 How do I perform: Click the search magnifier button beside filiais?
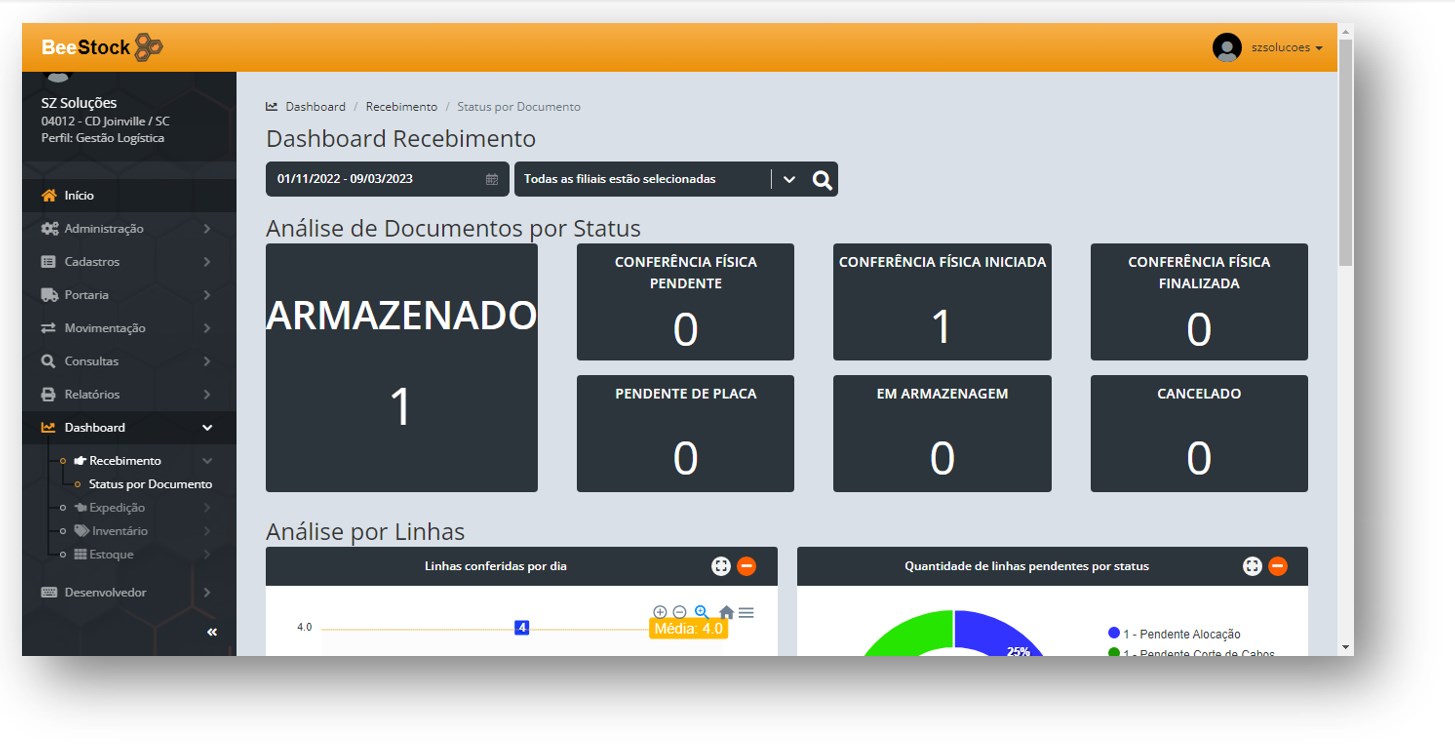pos(822,180)
